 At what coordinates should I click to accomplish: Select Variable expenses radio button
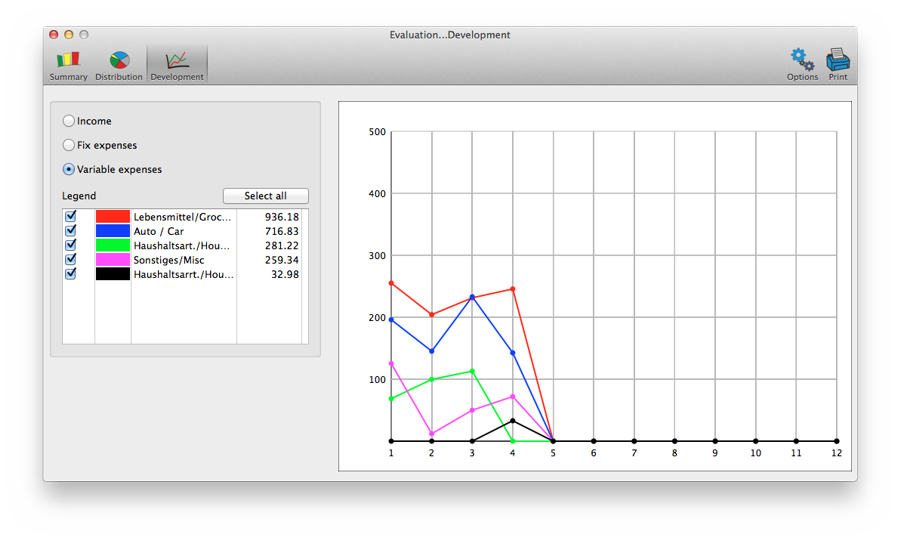pos(69,169)
